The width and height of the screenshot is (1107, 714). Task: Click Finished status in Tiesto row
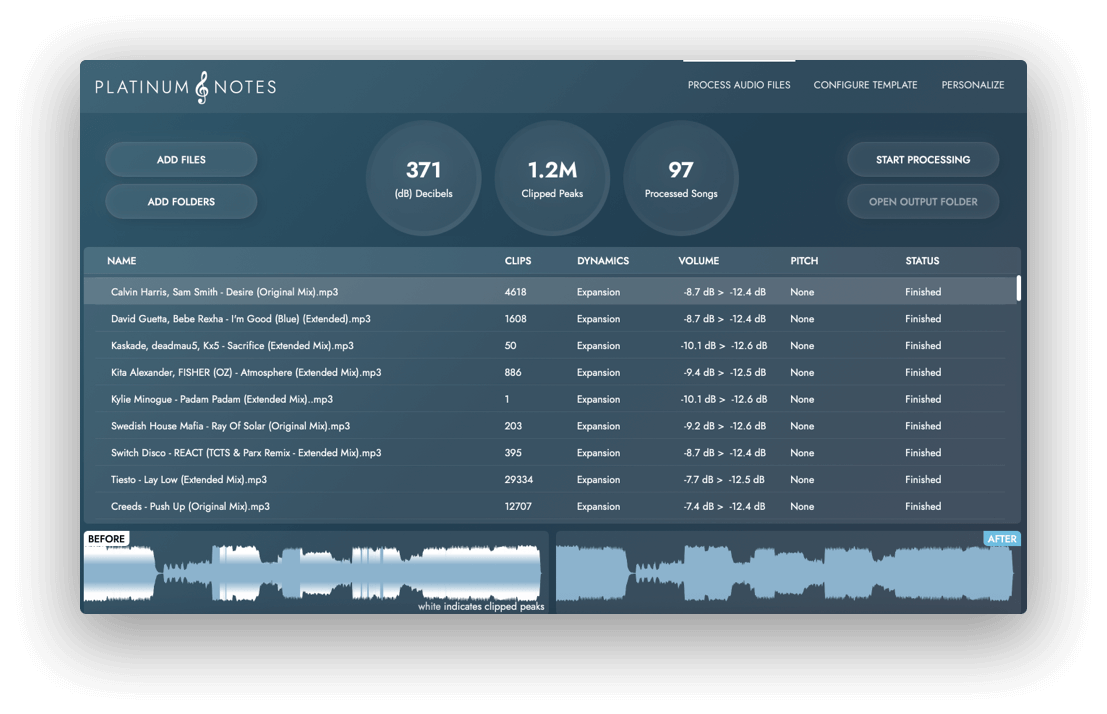[x=923, y=480]
